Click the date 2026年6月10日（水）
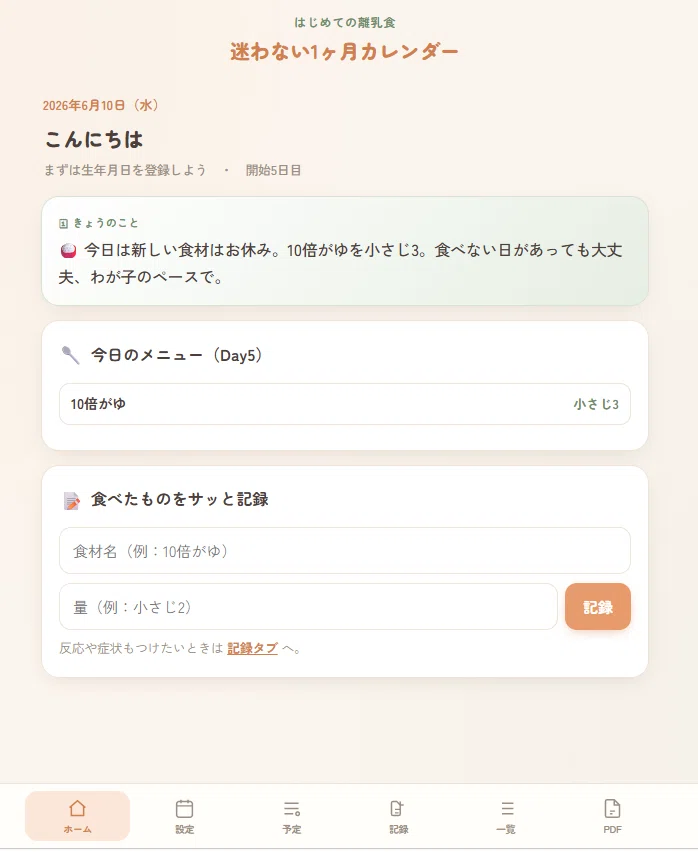The width and height of the screenshot is (698, 852). (x=101, y=105)
